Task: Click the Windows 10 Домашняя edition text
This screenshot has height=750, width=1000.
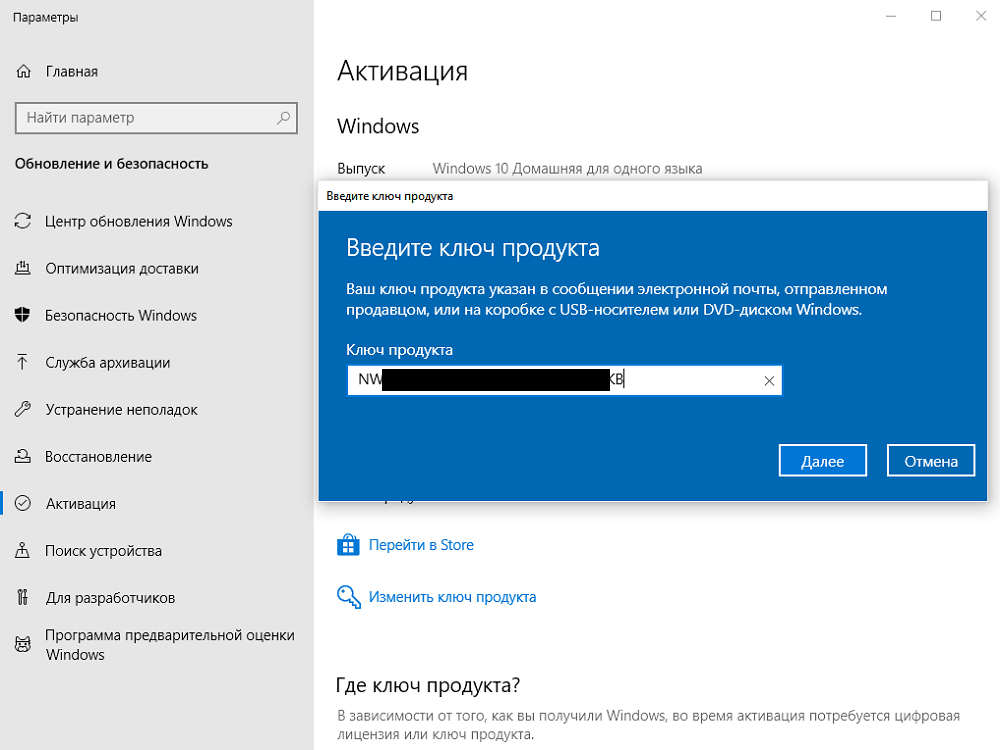Action: (x=567, y=169)
